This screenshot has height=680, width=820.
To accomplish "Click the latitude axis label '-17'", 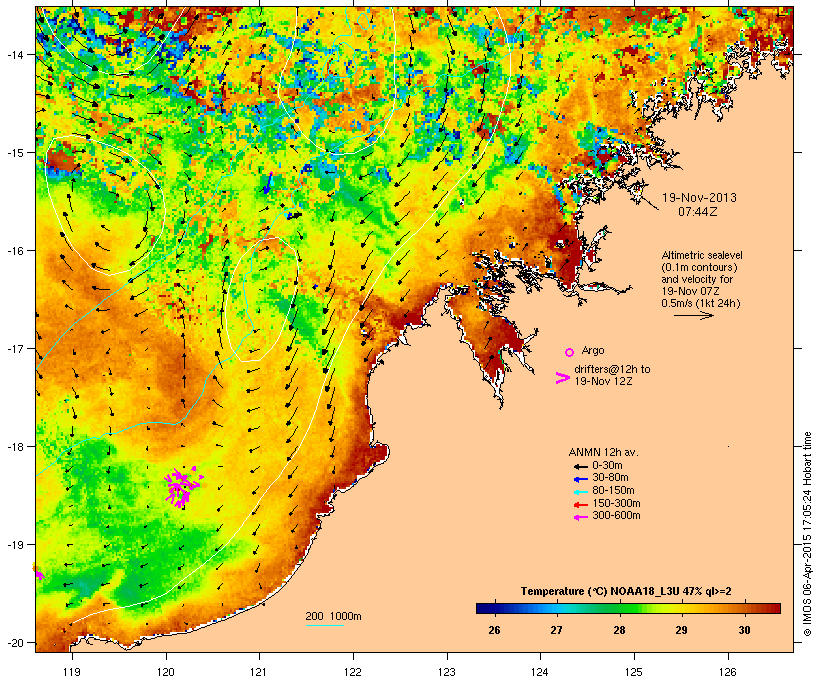I will [14, 348].
